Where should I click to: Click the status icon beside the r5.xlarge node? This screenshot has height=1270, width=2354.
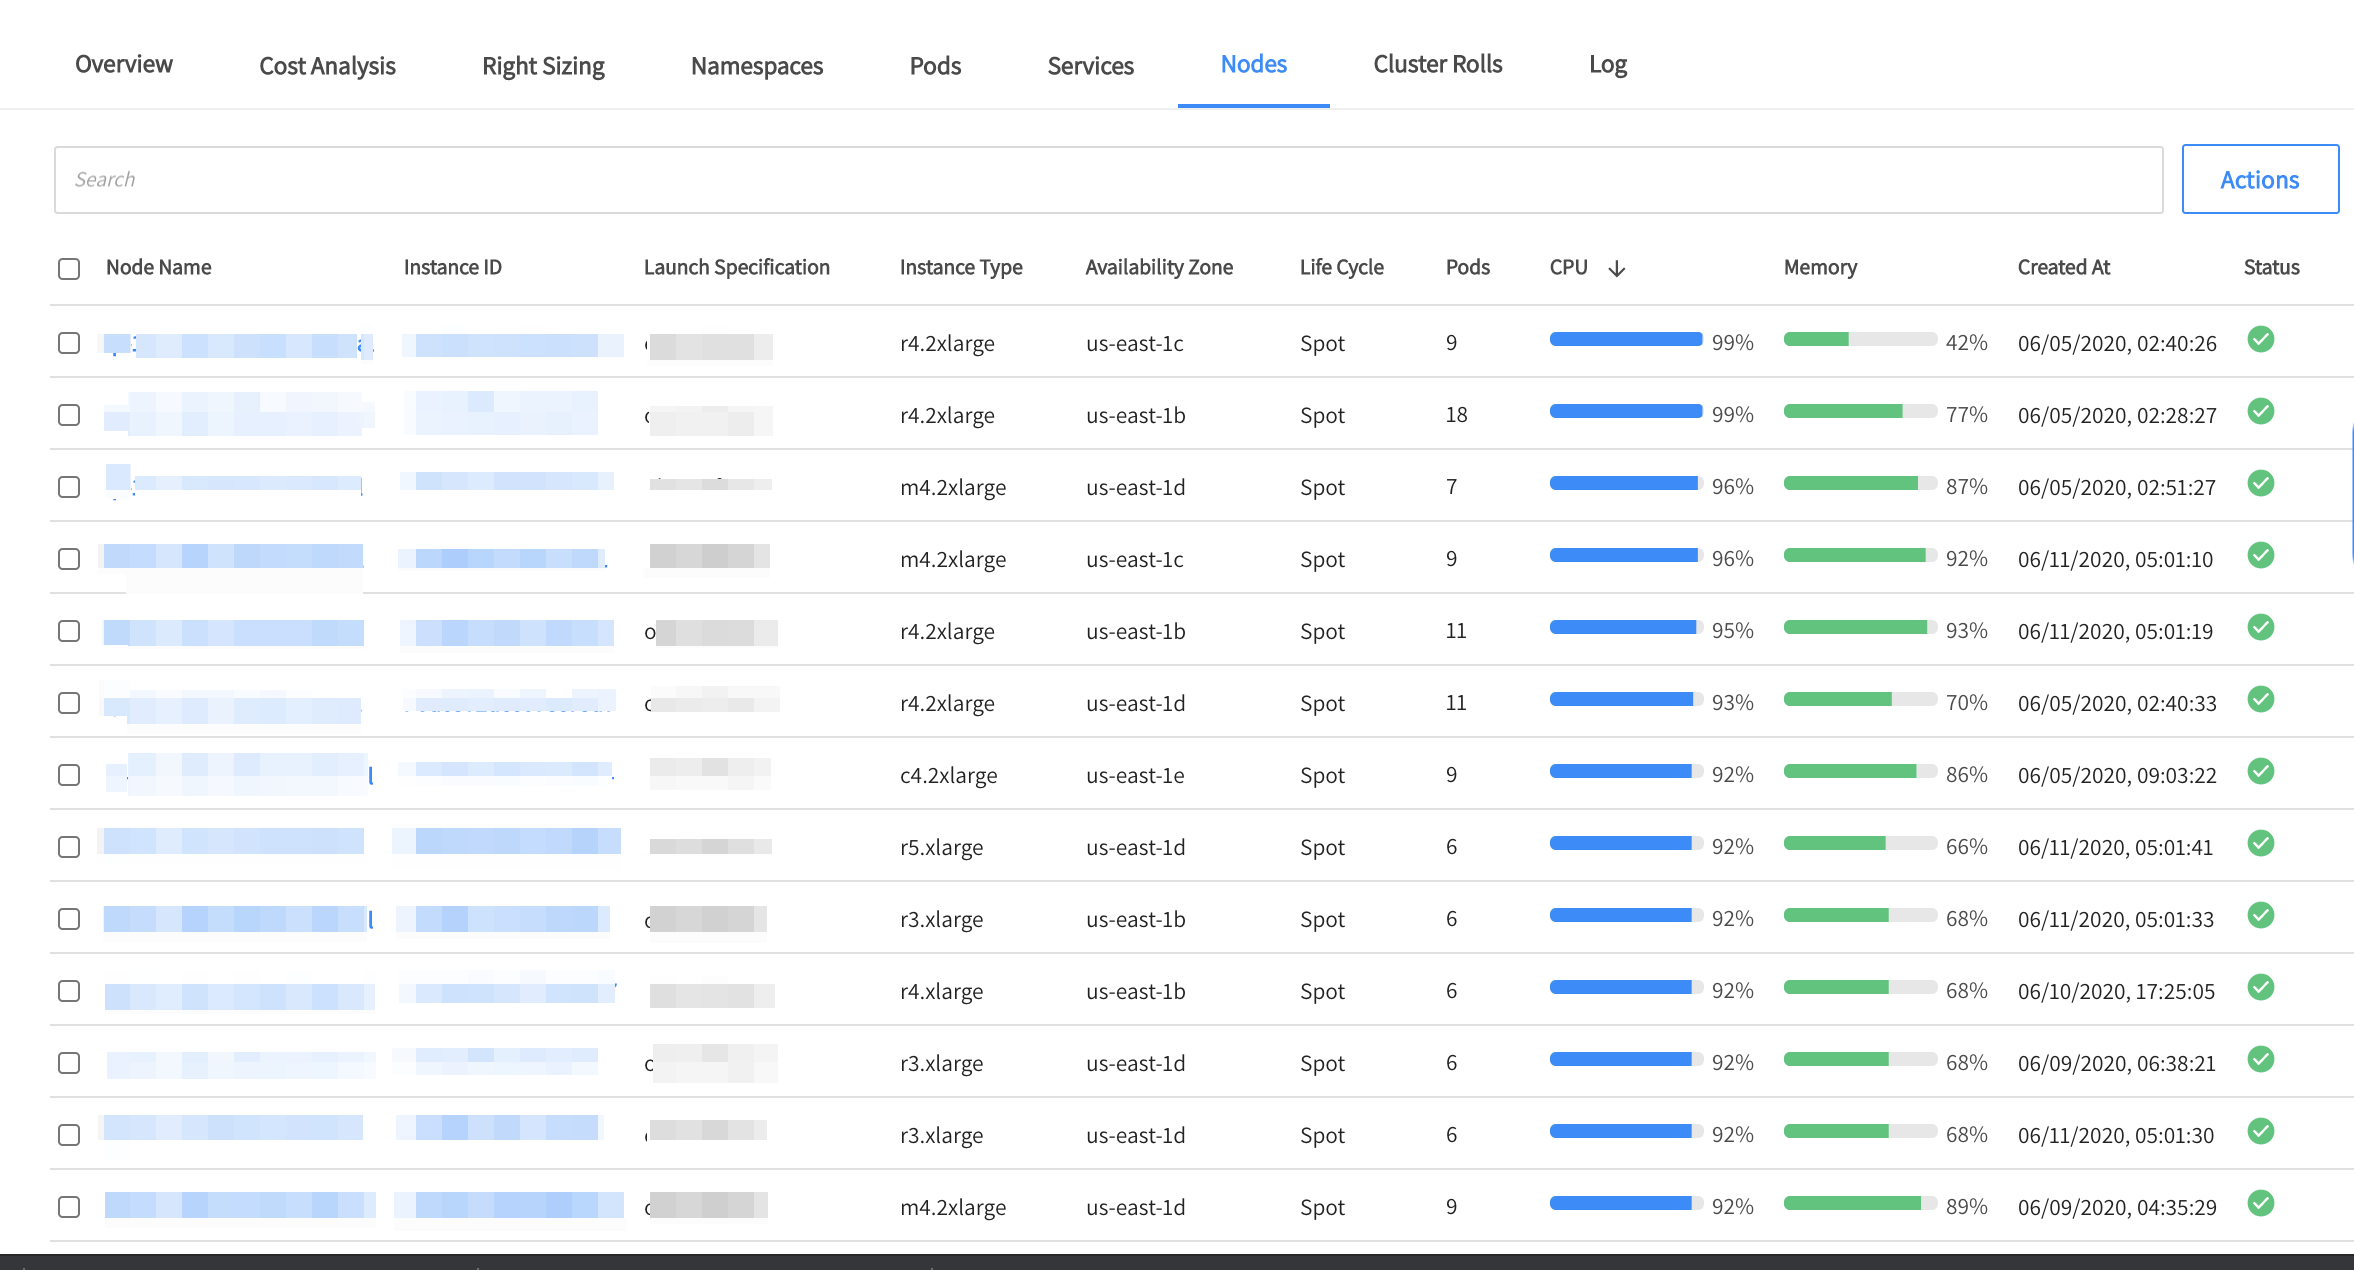tap(2261, 844)
